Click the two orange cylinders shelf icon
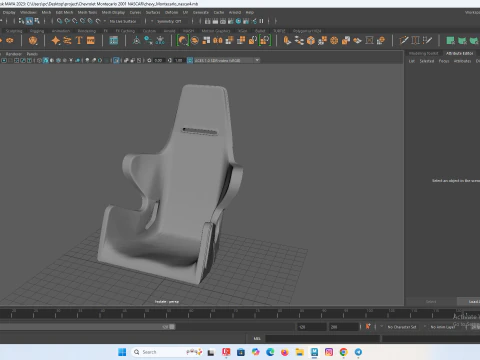The width and height of the screenshot is (480, 360). pos(218,41)
